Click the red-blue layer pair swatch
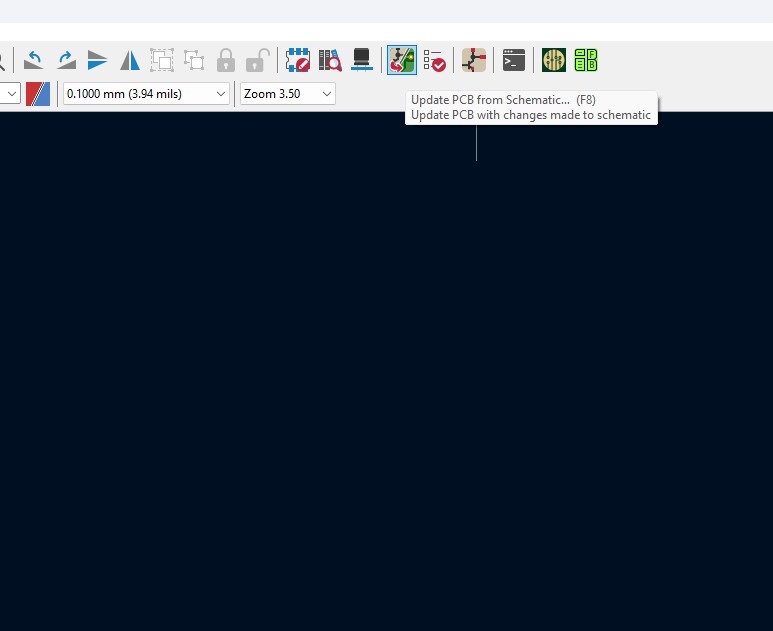The width and height of the screenshot is (773, 631). [x=38, y=94]
